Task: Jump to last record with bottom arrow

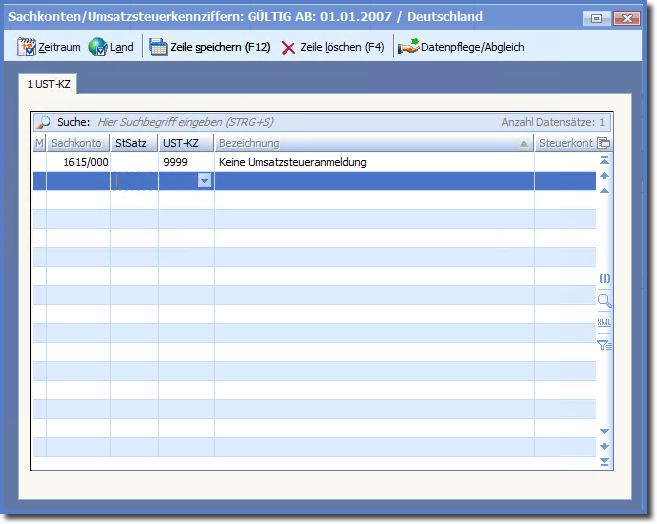Action: (604, 461)
